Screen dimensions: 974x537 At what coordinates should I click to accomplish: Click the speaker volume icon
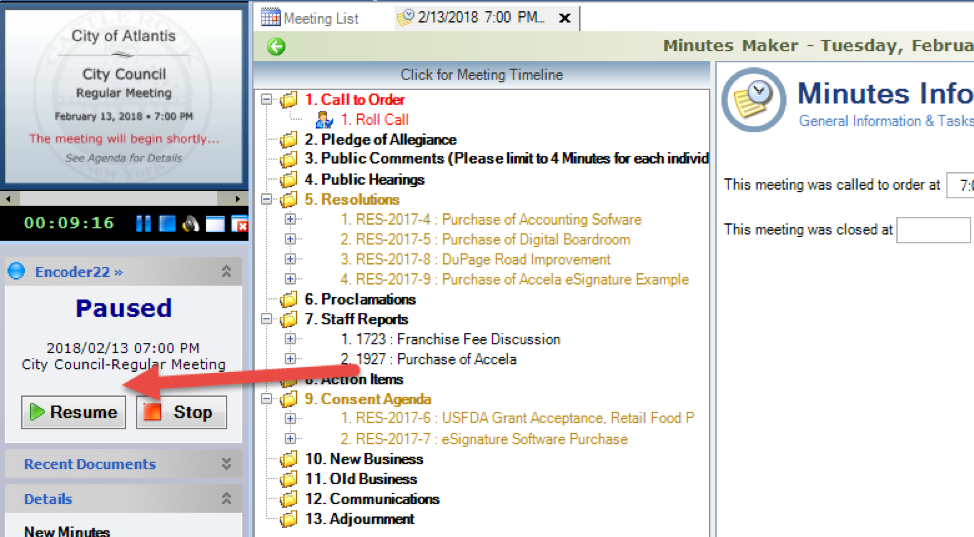[191, 224]
